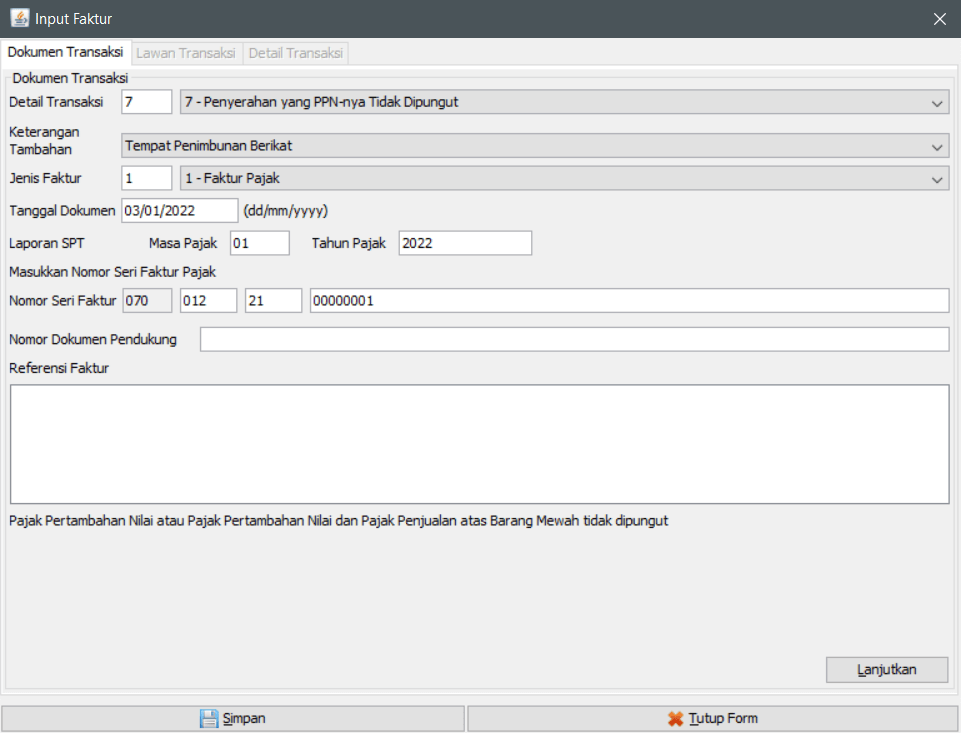
Task: Click the Detail Transaksi code field containing 7
Action: point(146,102)
